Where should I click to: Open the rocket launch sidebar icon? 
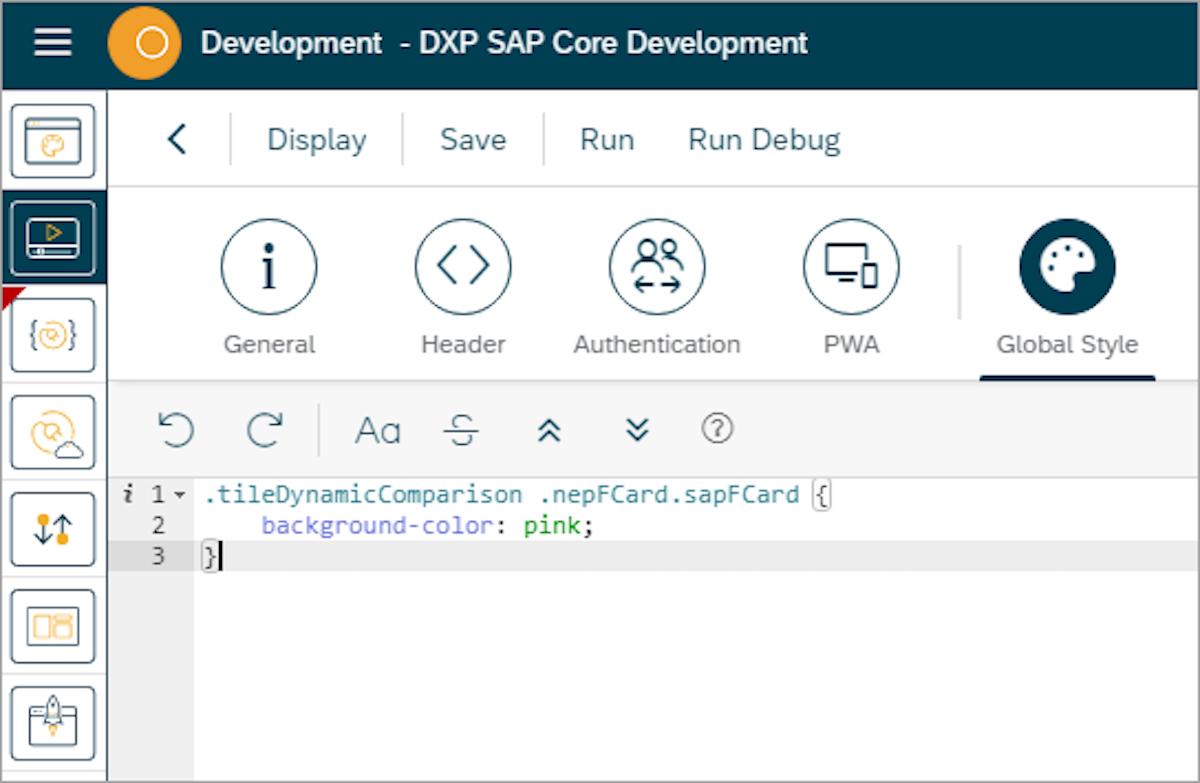tap(53, 723)
